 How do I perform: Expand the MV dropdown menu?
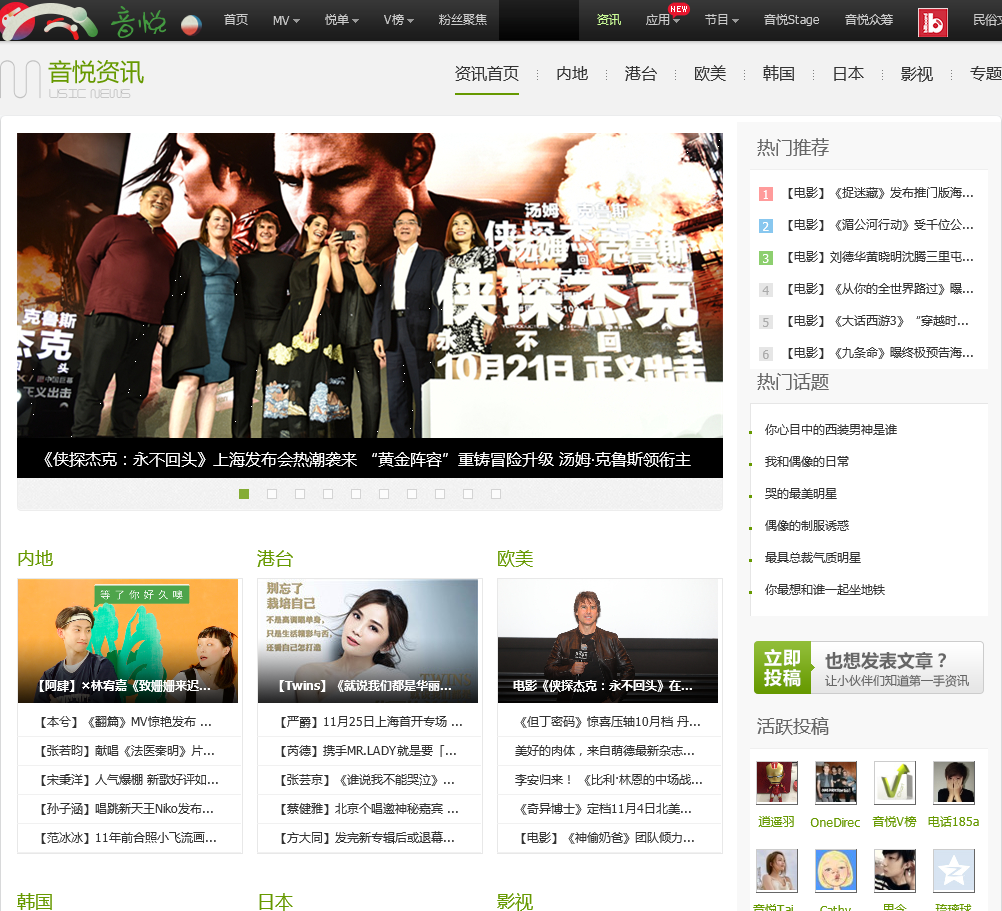(286, 20)
